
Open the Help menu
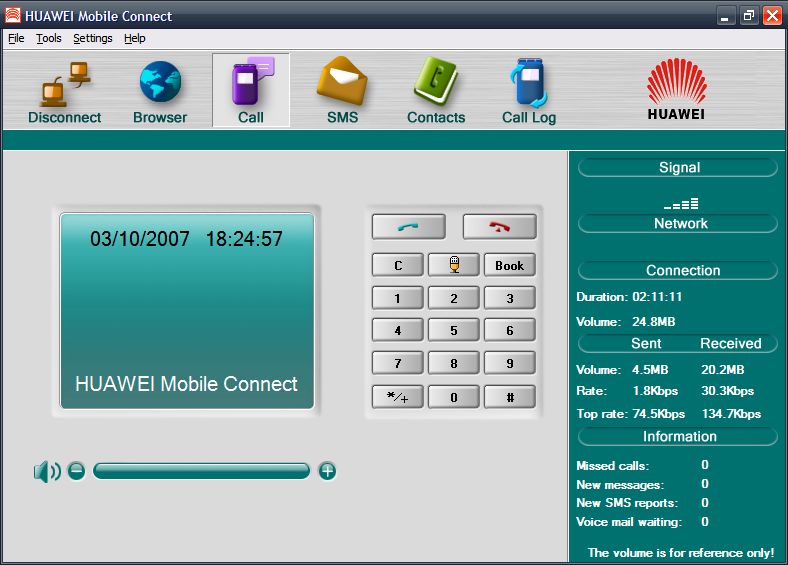point(135,38)
